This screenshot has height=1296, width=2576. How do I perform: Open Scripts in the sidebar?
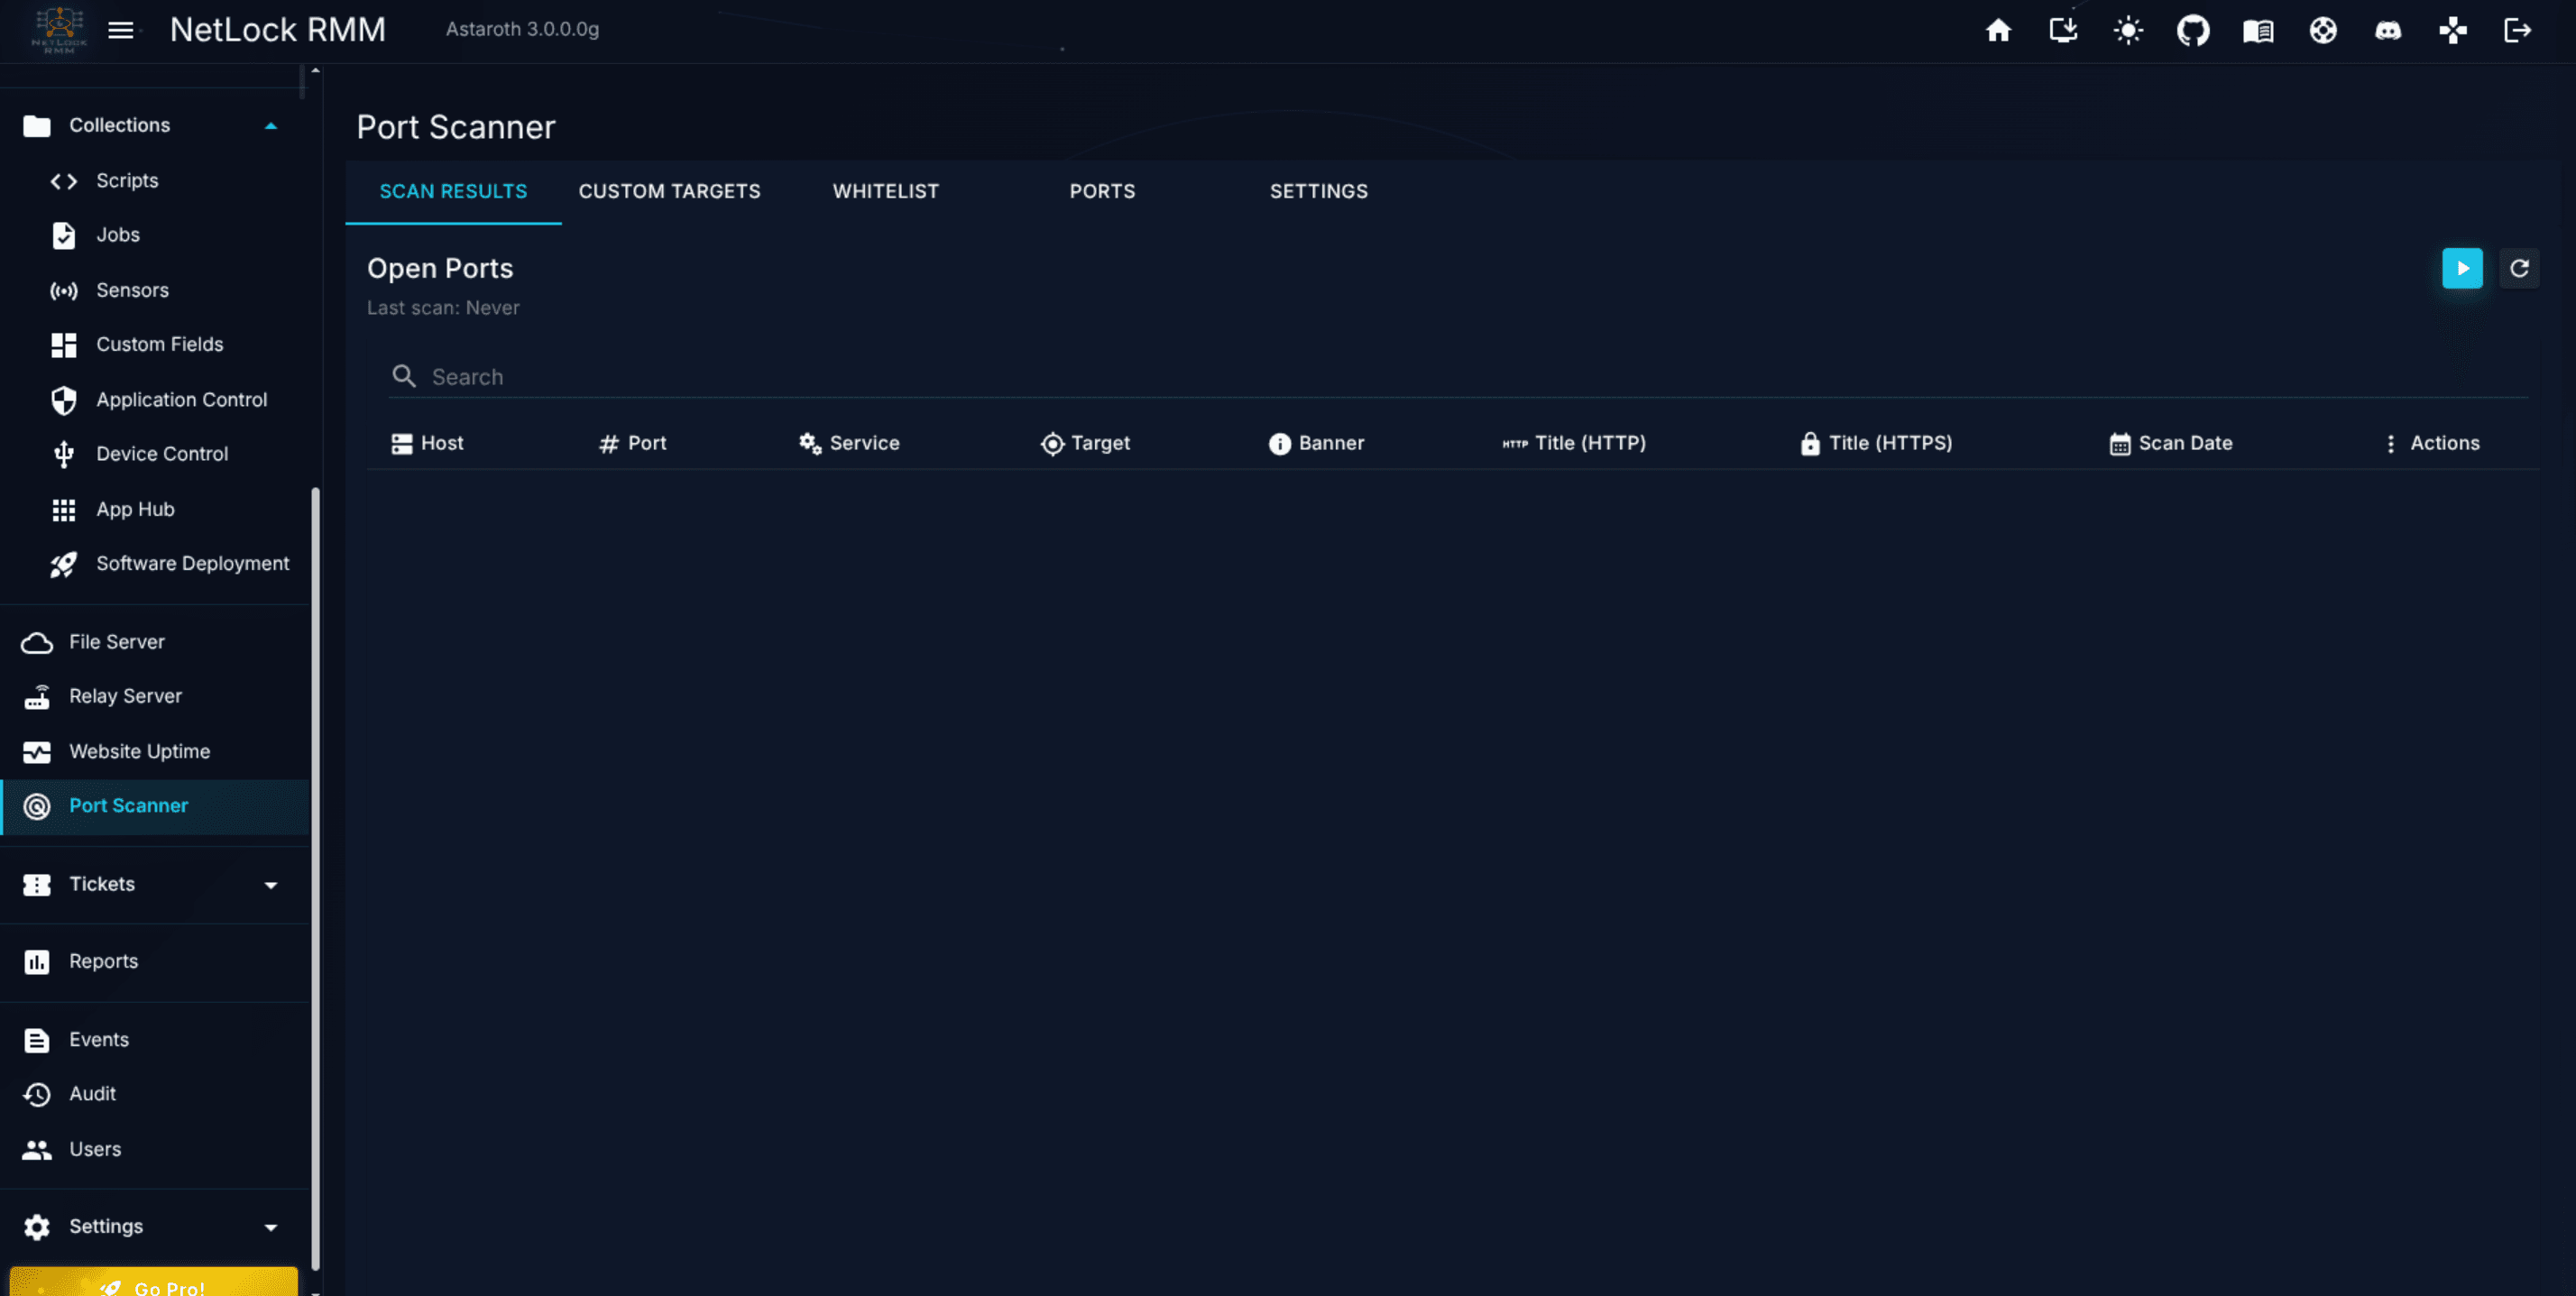pyautogui.click(x=155, y=181)
